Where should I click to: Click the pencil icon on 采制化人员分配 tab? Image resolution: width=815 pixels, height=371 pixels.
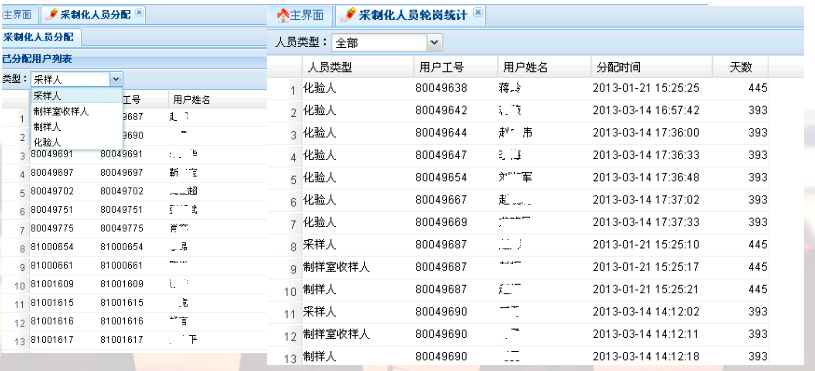[51, 15]
